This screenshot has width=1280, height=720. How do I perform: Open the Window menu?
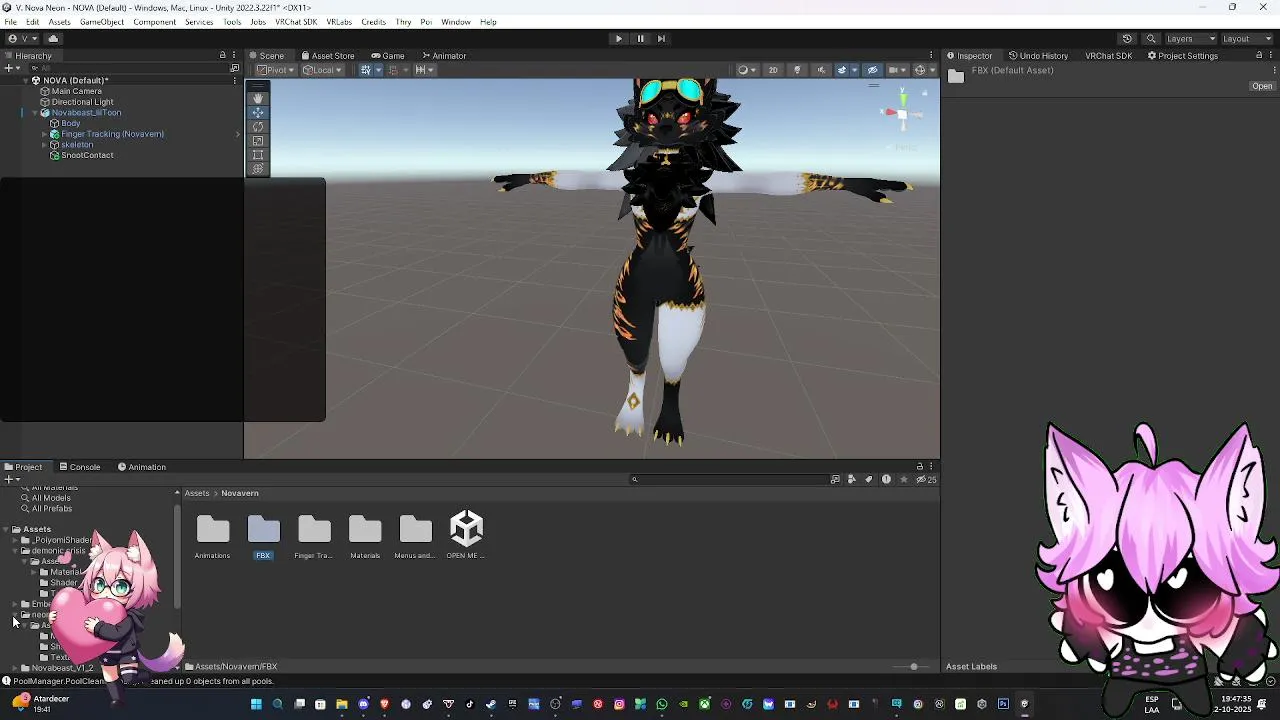click(x=455, y=22)
